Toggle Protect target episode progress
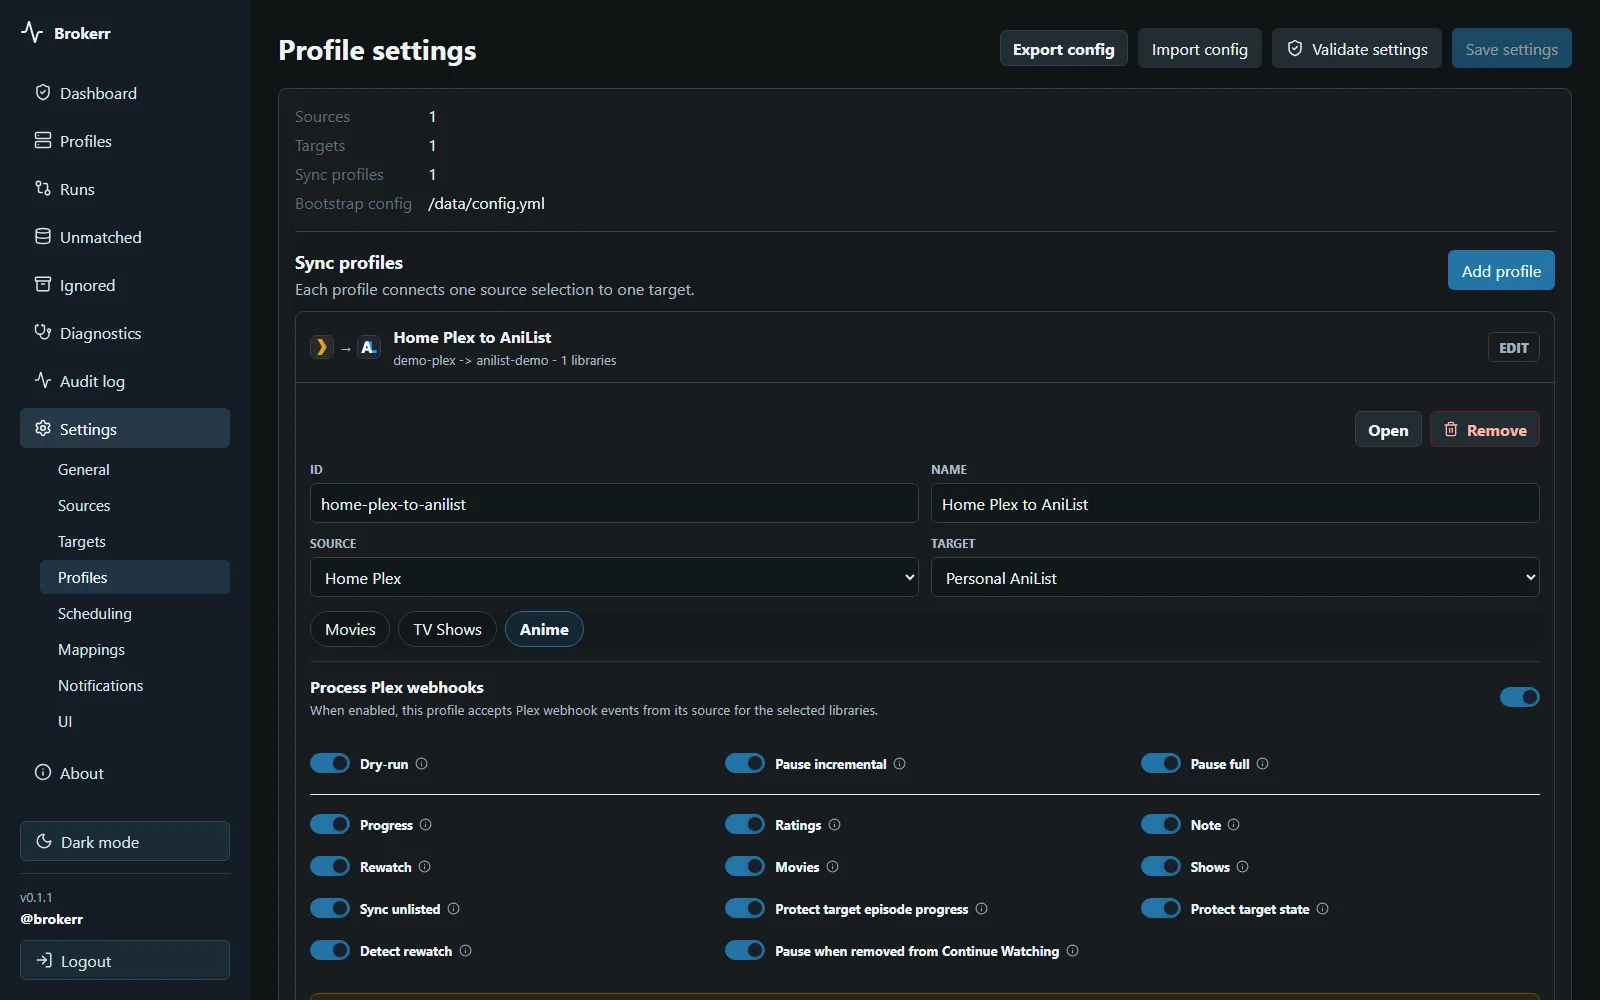Viewport: 1600px width, 1000px height. point(745,908)
